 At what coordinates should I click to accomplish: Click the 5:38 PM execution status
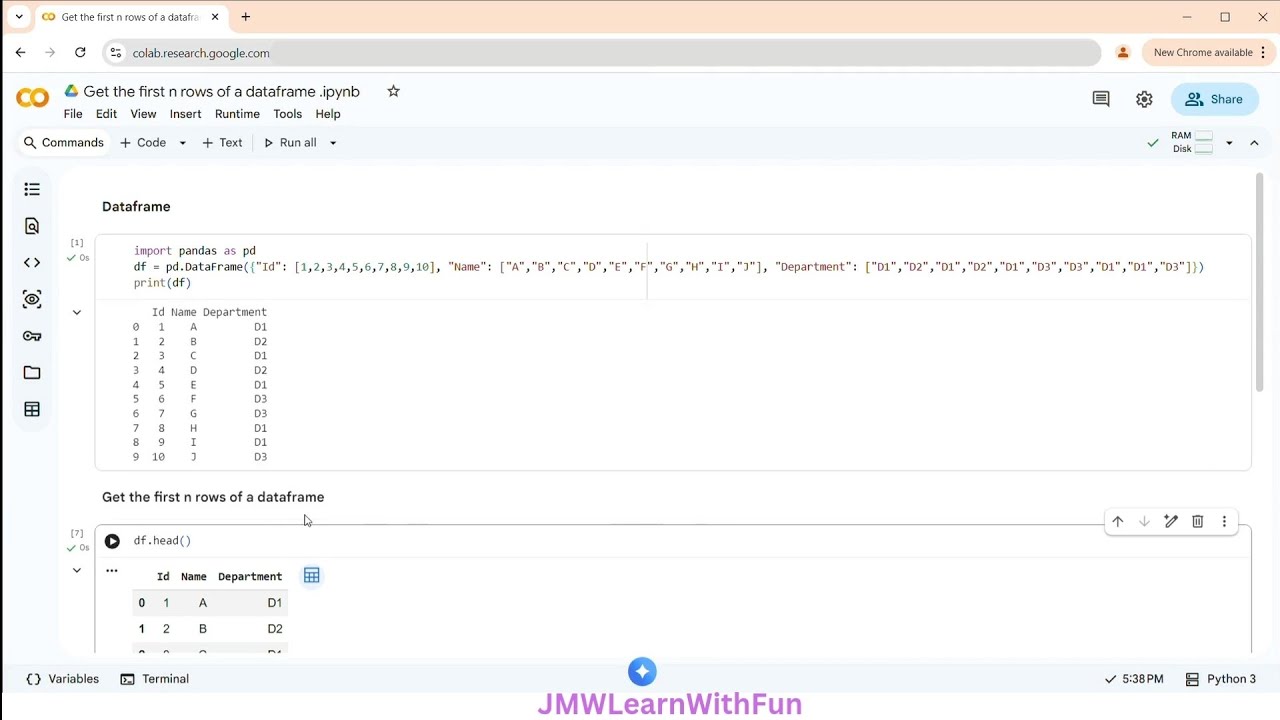click(1134, 679)
